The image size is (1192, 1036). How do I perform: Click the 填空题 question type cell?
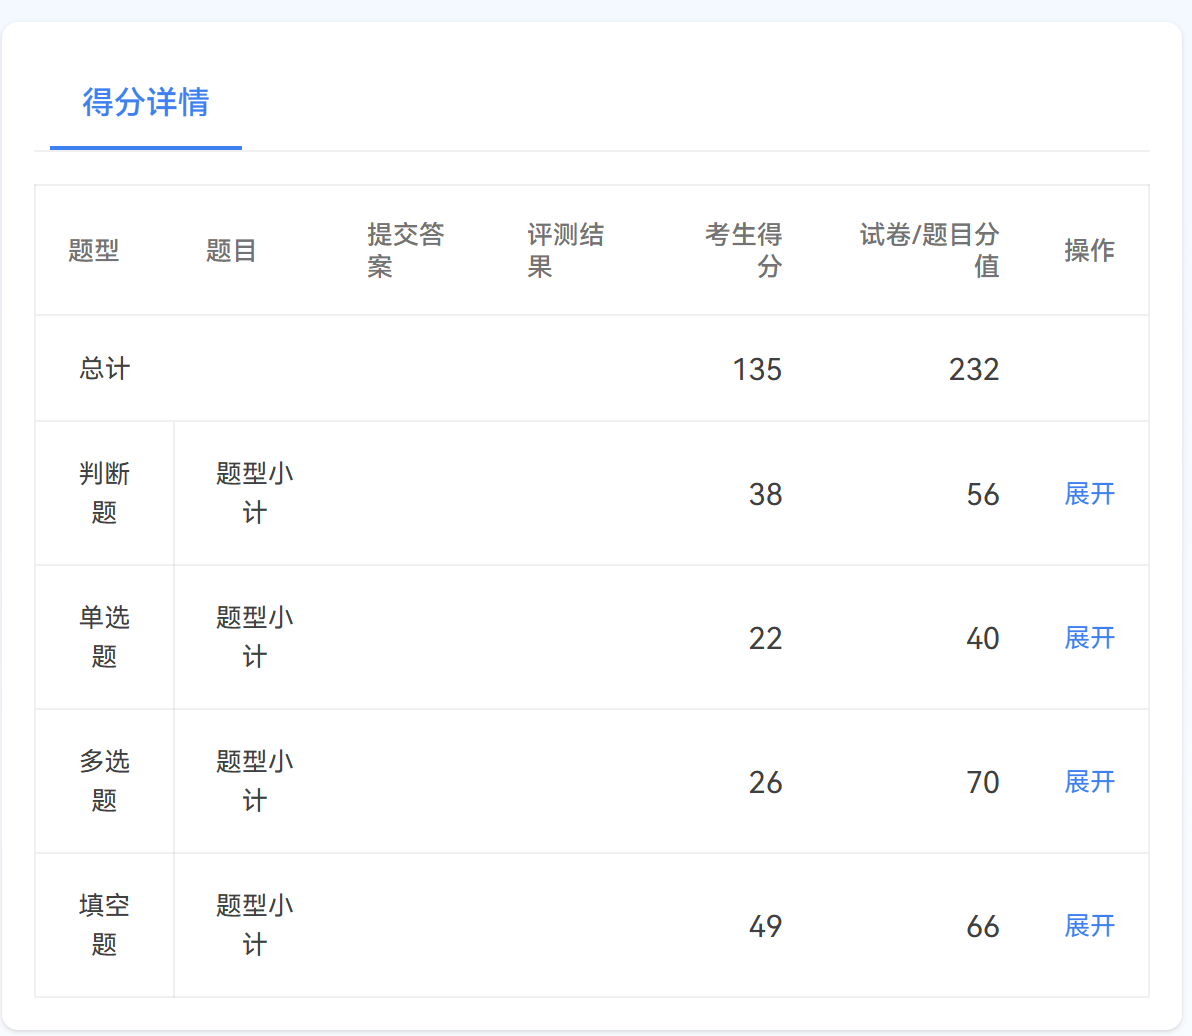(x=105, y=925)
